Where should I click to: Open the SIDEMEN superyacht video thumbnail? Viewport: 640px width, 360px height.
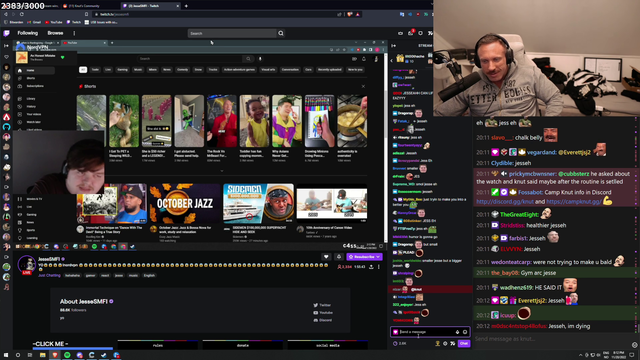tap(258, 203)
